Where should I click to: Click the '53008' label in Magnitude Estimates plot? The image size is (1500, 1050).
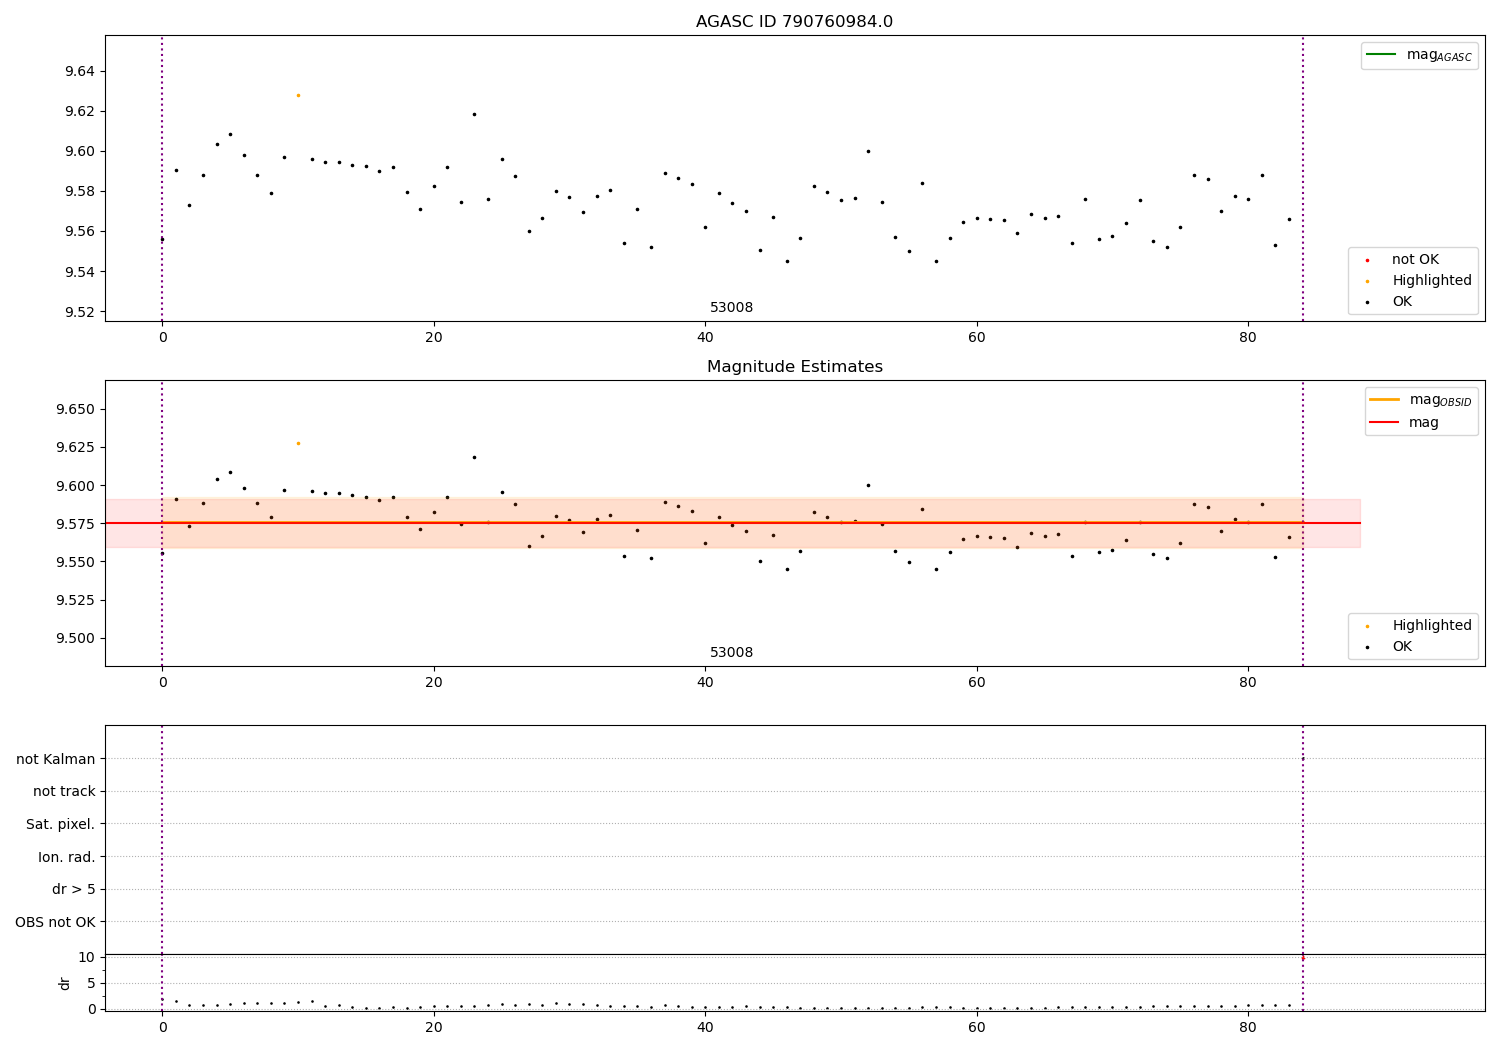click(x=731, y=653)
